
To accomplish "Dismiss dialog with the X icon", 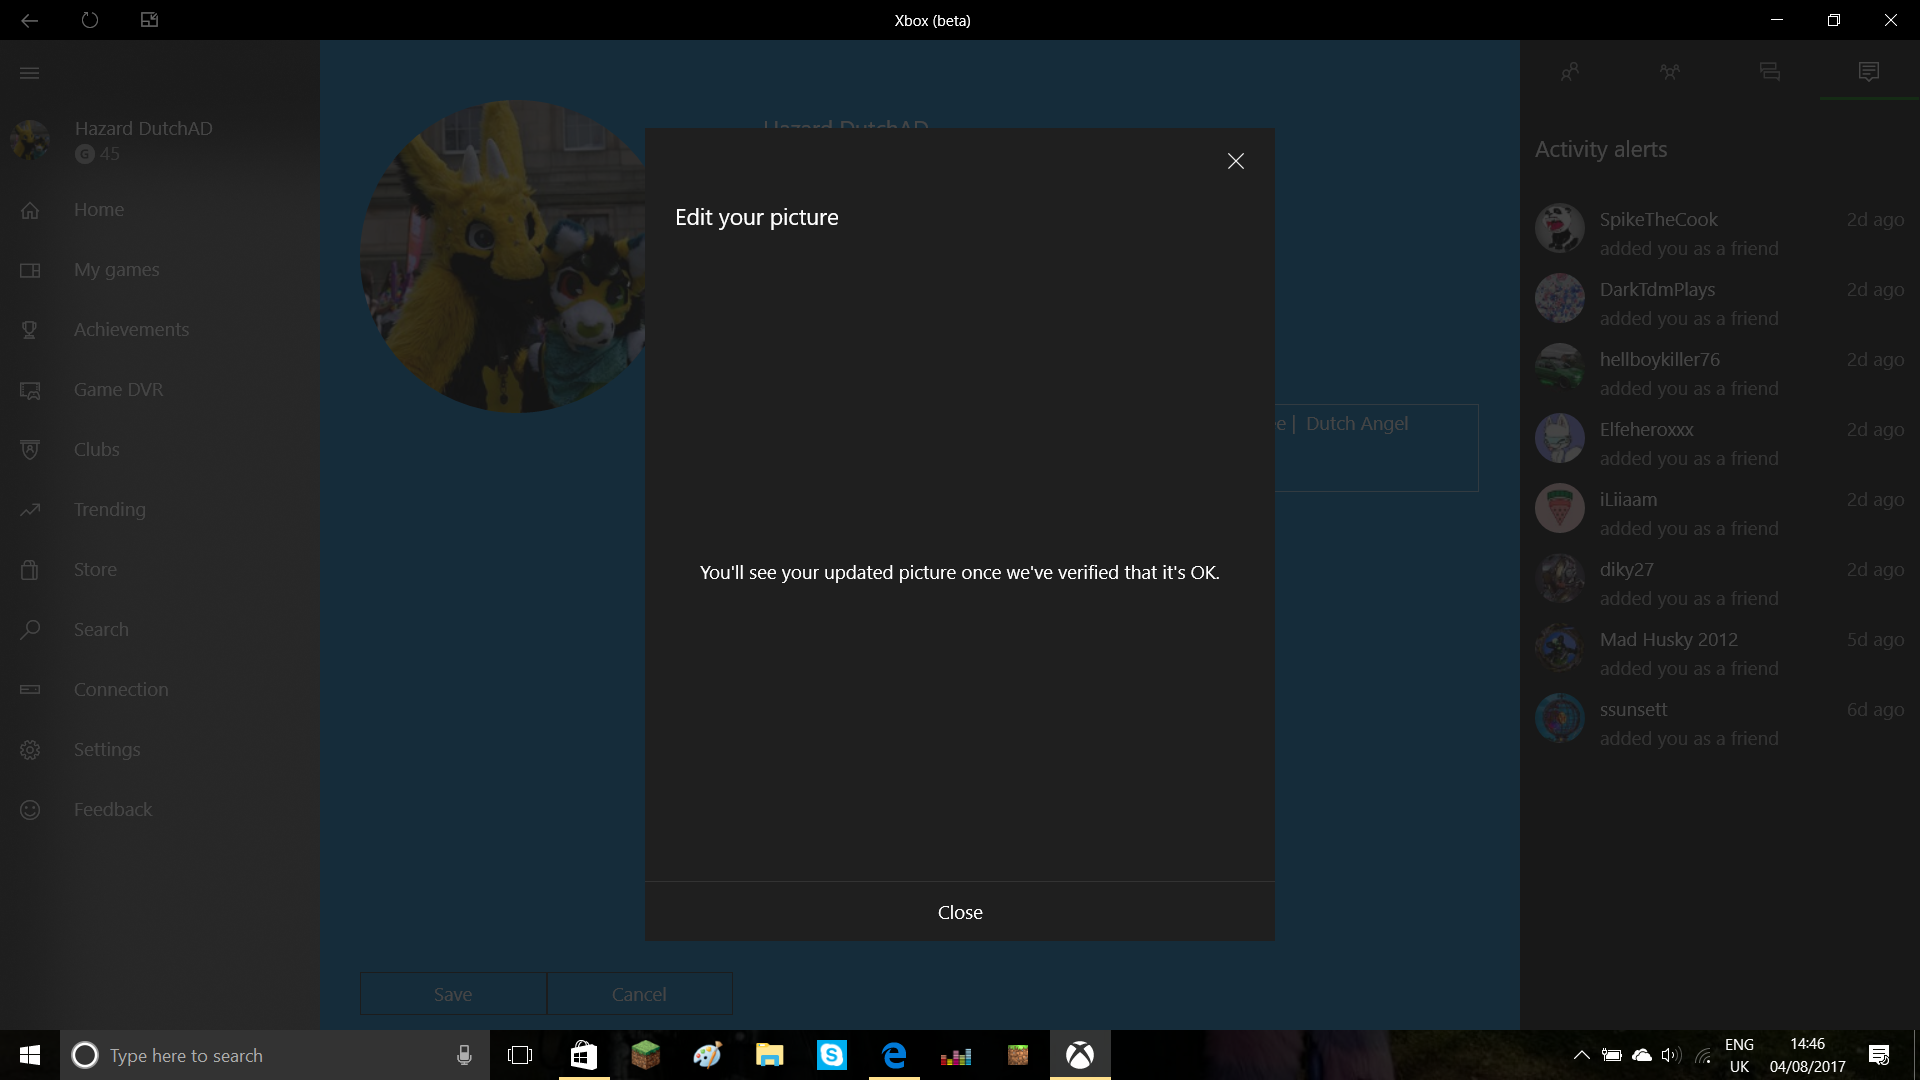I will point(1235,161).
